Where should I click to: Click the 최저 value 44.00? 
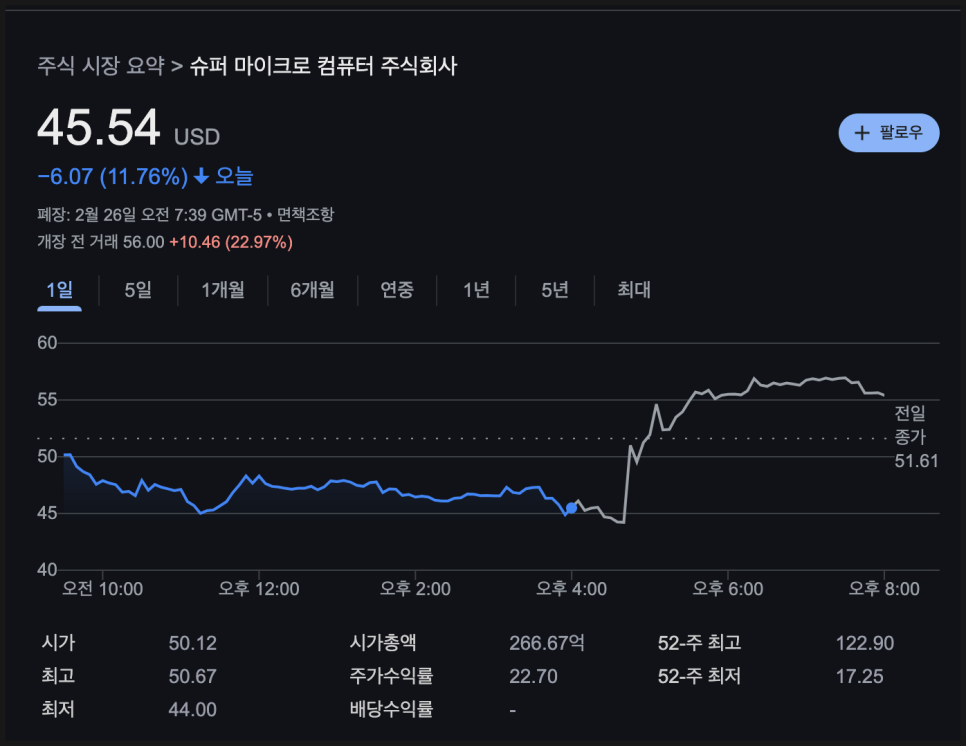(x=193, y=710)
